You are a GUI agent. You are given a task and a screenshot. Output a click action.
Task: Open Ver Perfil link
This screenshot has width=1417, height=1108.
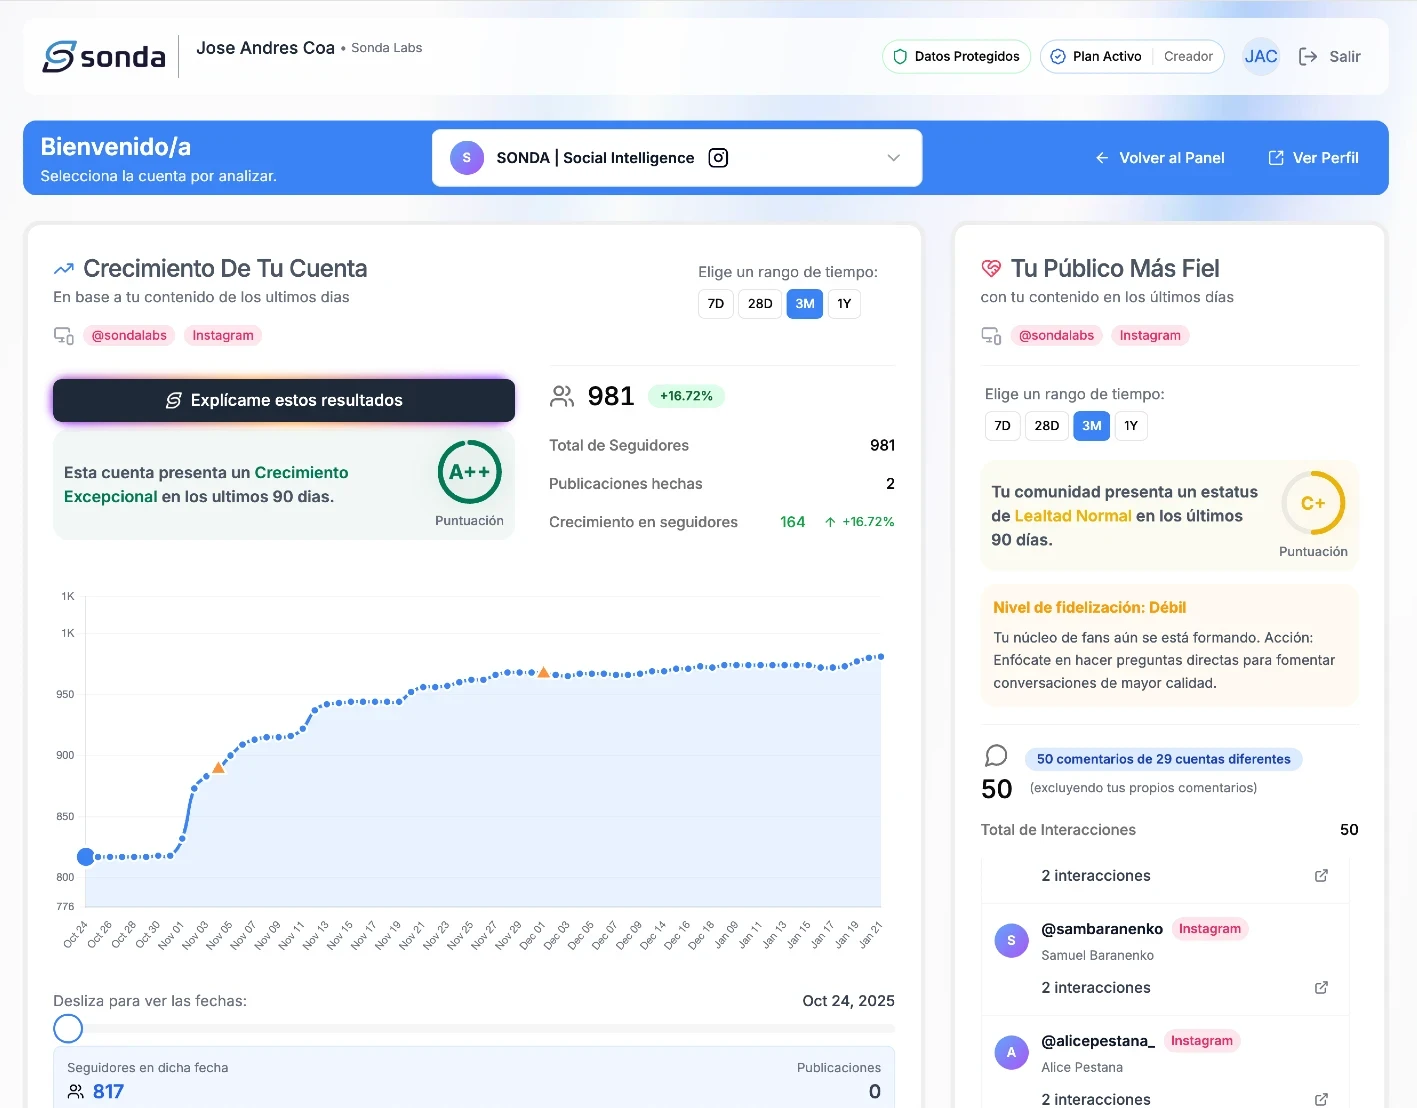coord(1313,158)
